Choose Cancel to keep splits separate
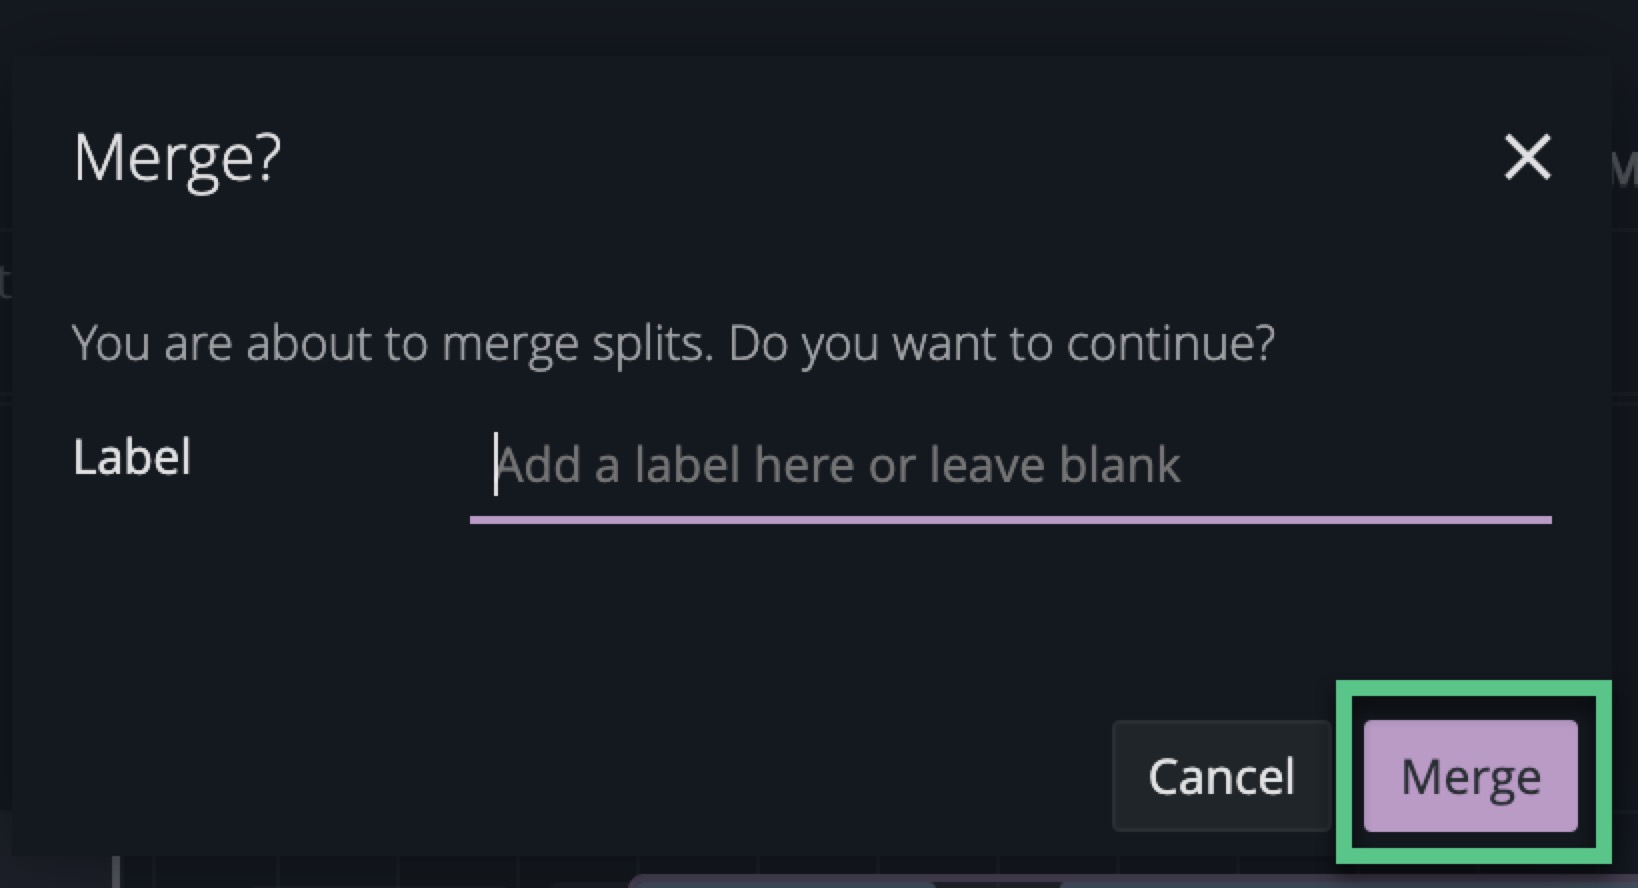The image size is (1638, 888). tap(1221, 776)
